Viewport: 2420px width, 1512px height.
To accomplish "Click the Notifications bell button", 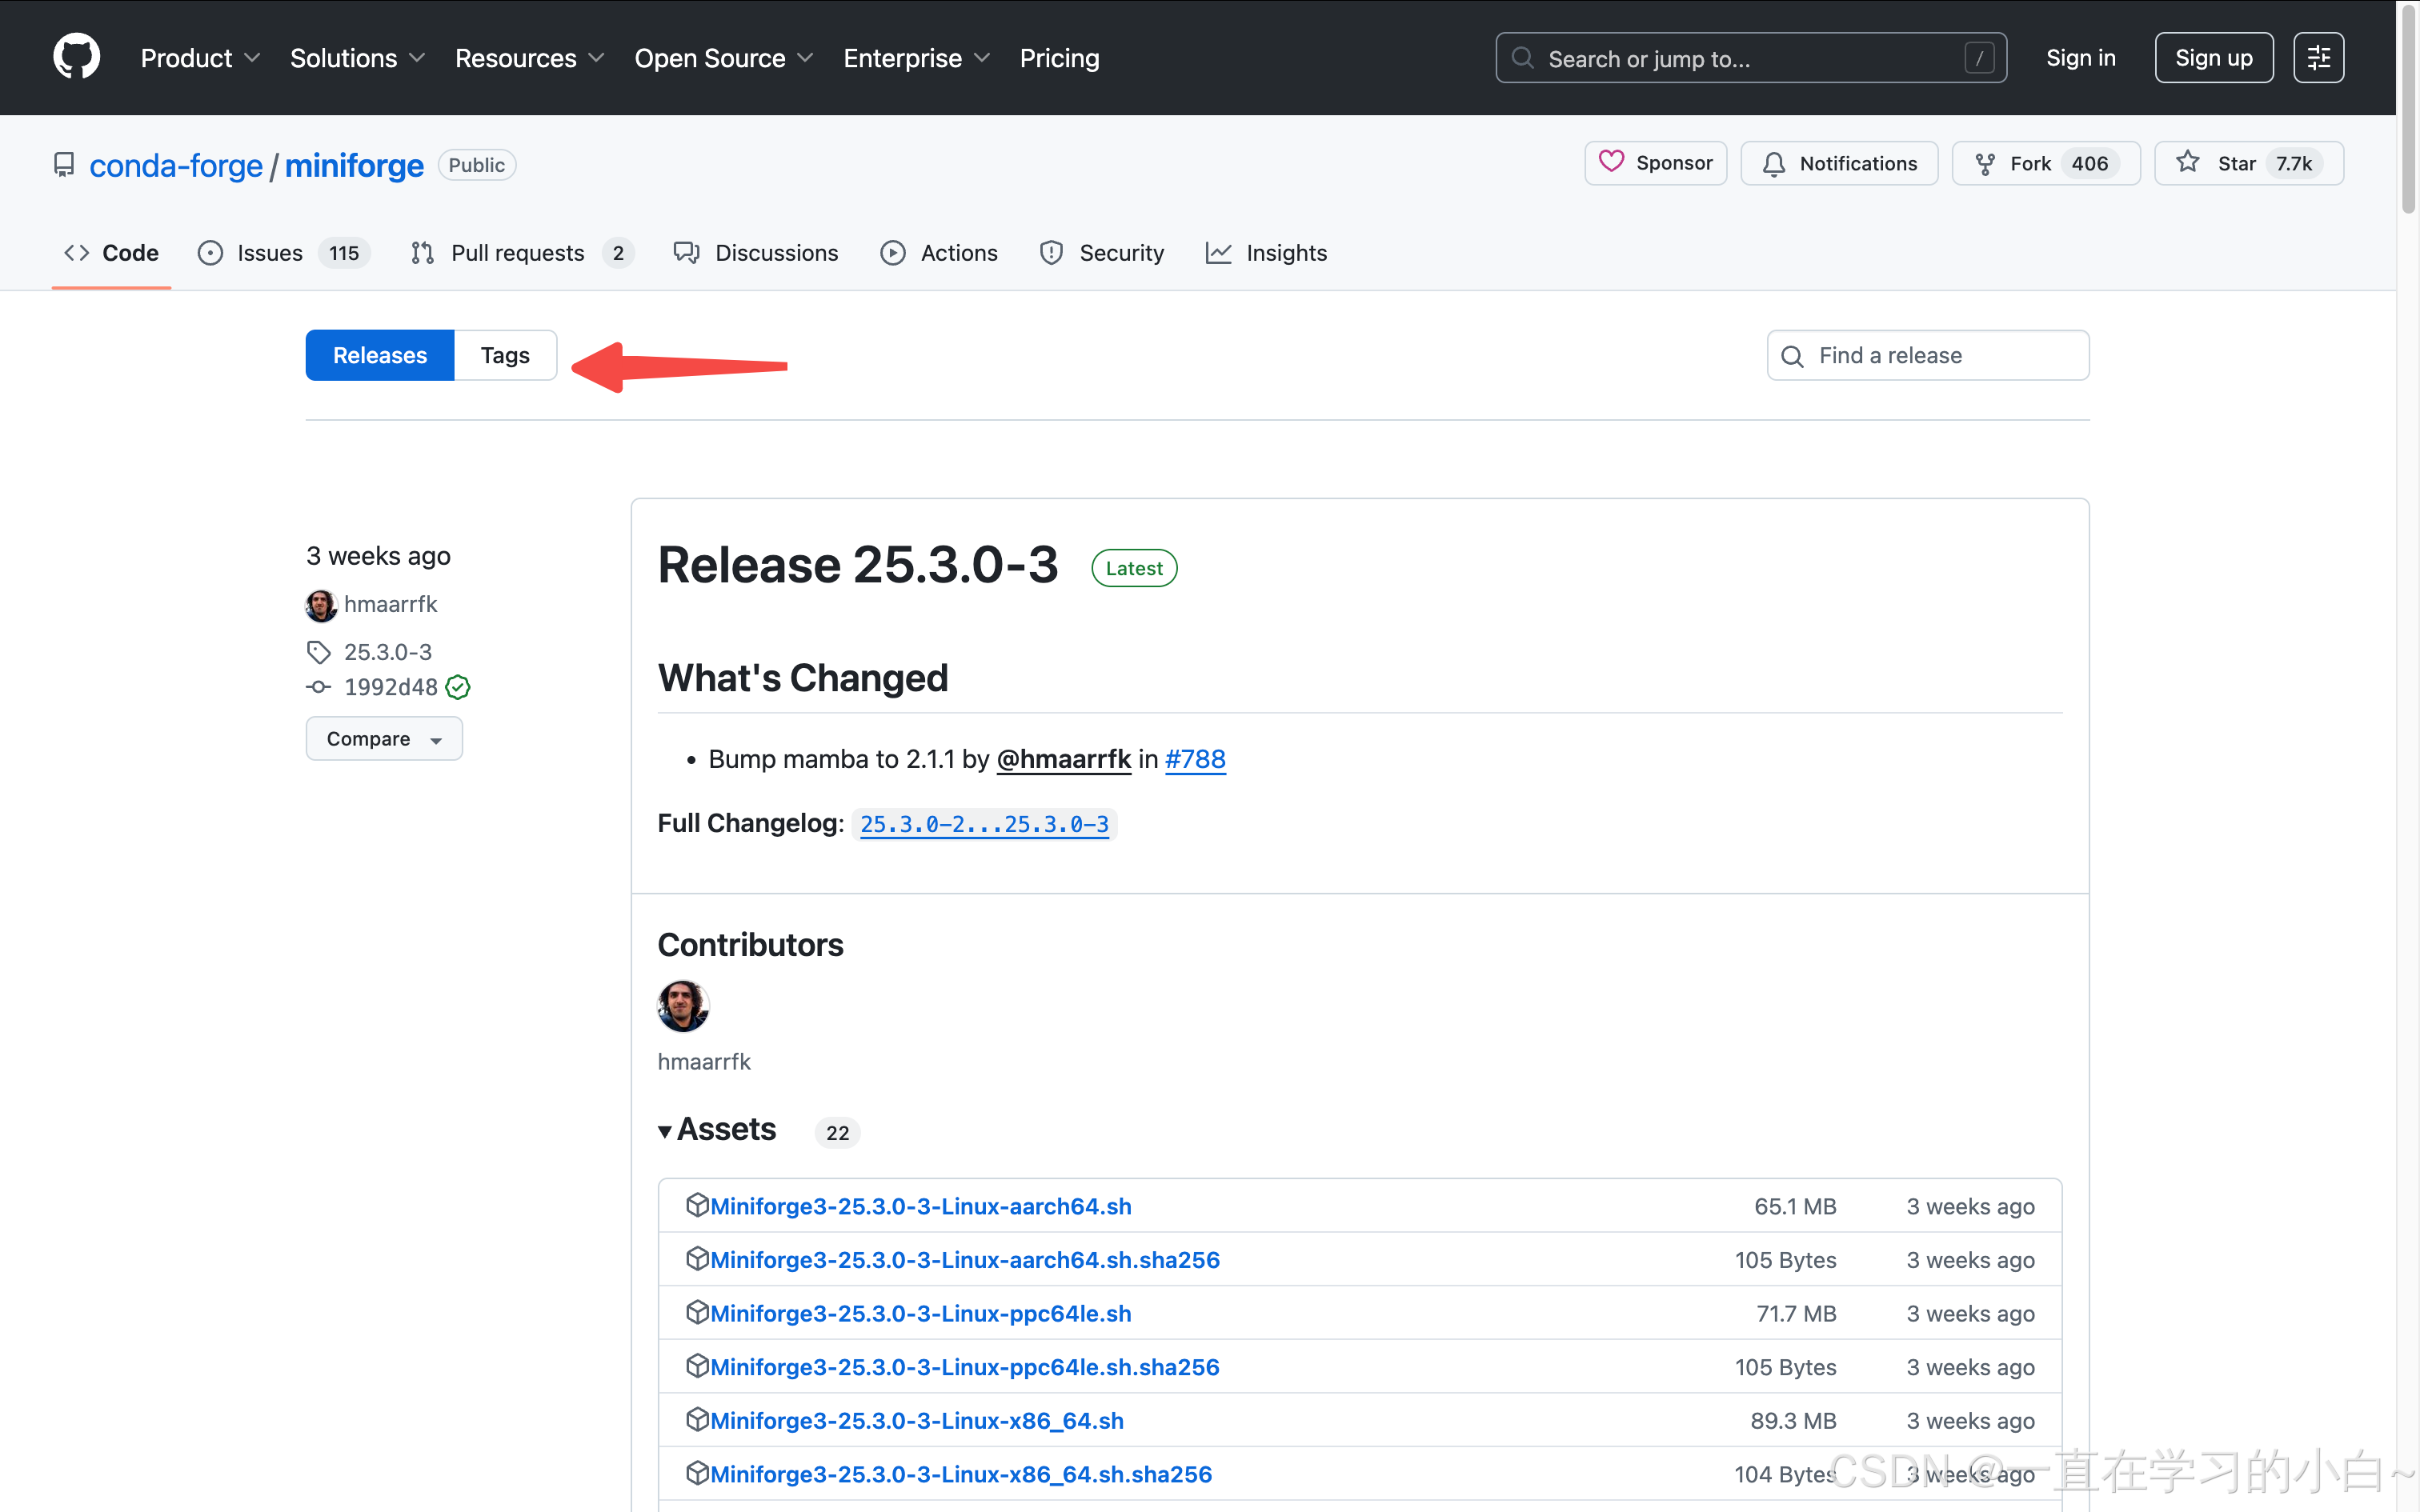I will click(1838, 163).
